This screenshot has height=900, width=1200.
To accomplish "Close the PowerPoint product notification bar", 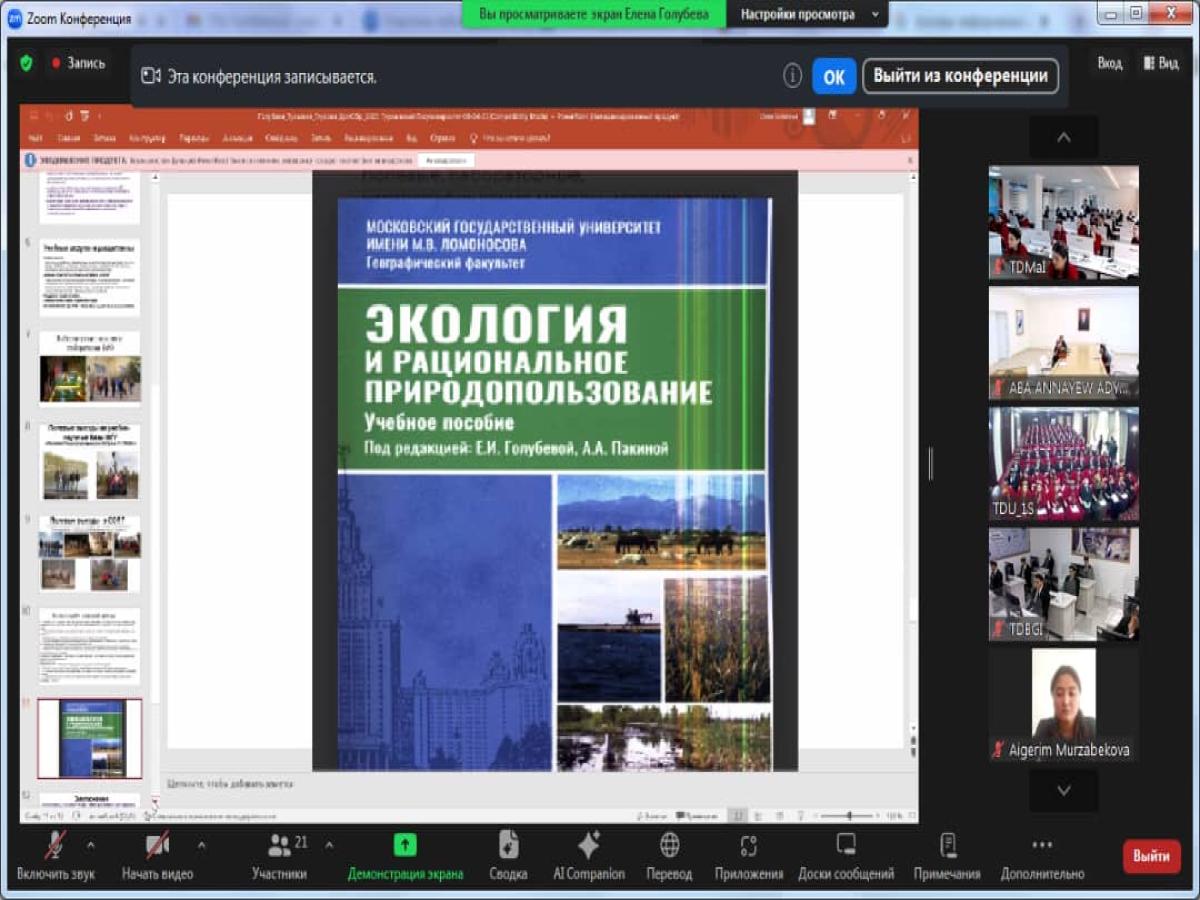I will point(910,160).
